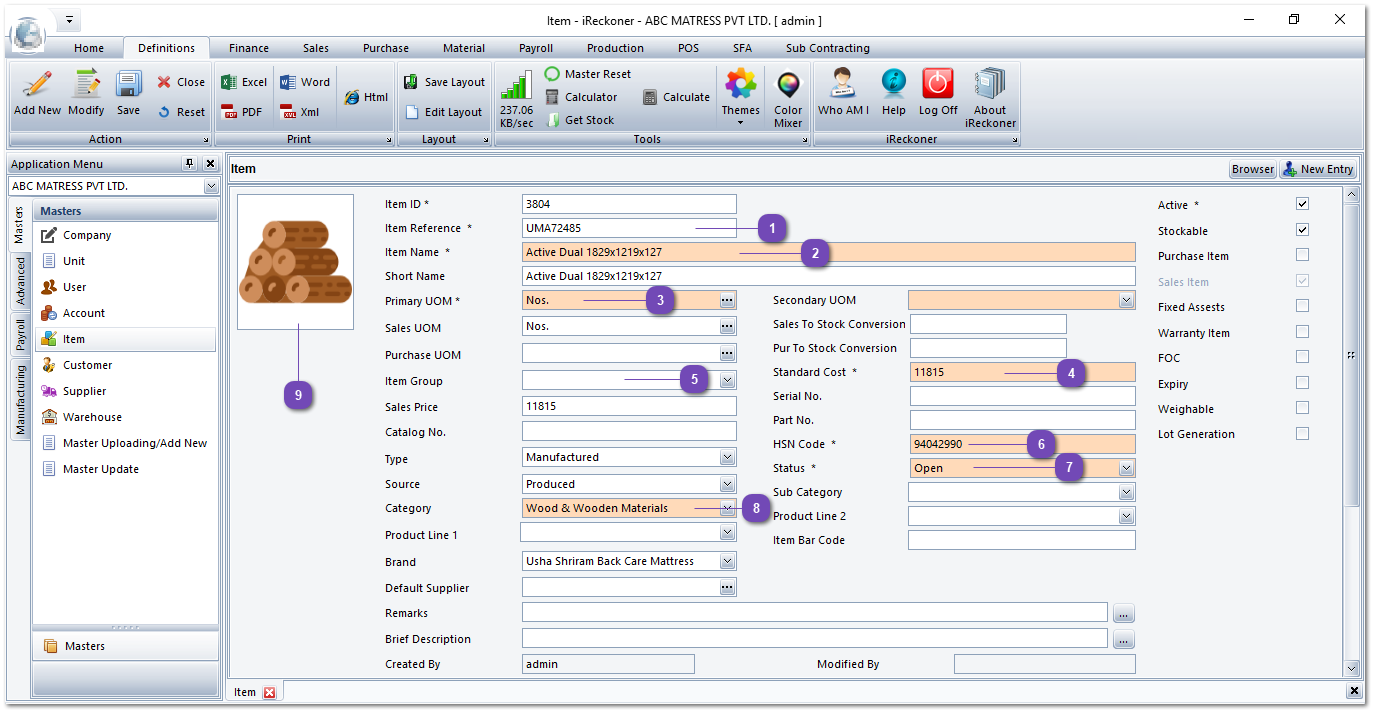Open the Production ribbon tab
The image size is (1374, 713).
615,48
